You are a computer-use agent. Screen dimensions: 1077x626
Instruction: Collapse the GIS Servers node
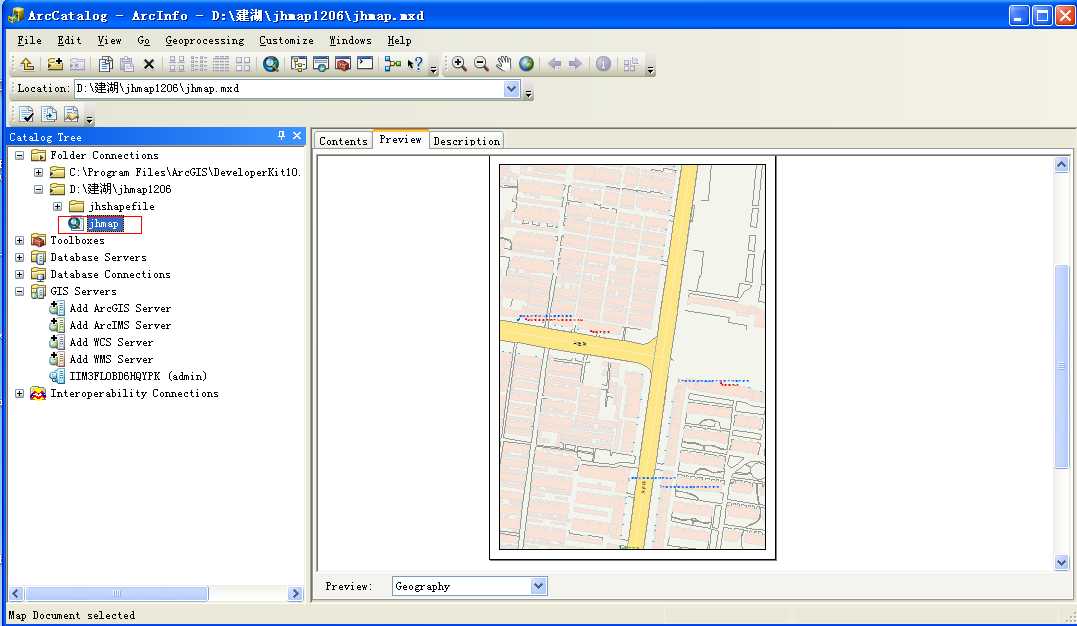[20, 291]
